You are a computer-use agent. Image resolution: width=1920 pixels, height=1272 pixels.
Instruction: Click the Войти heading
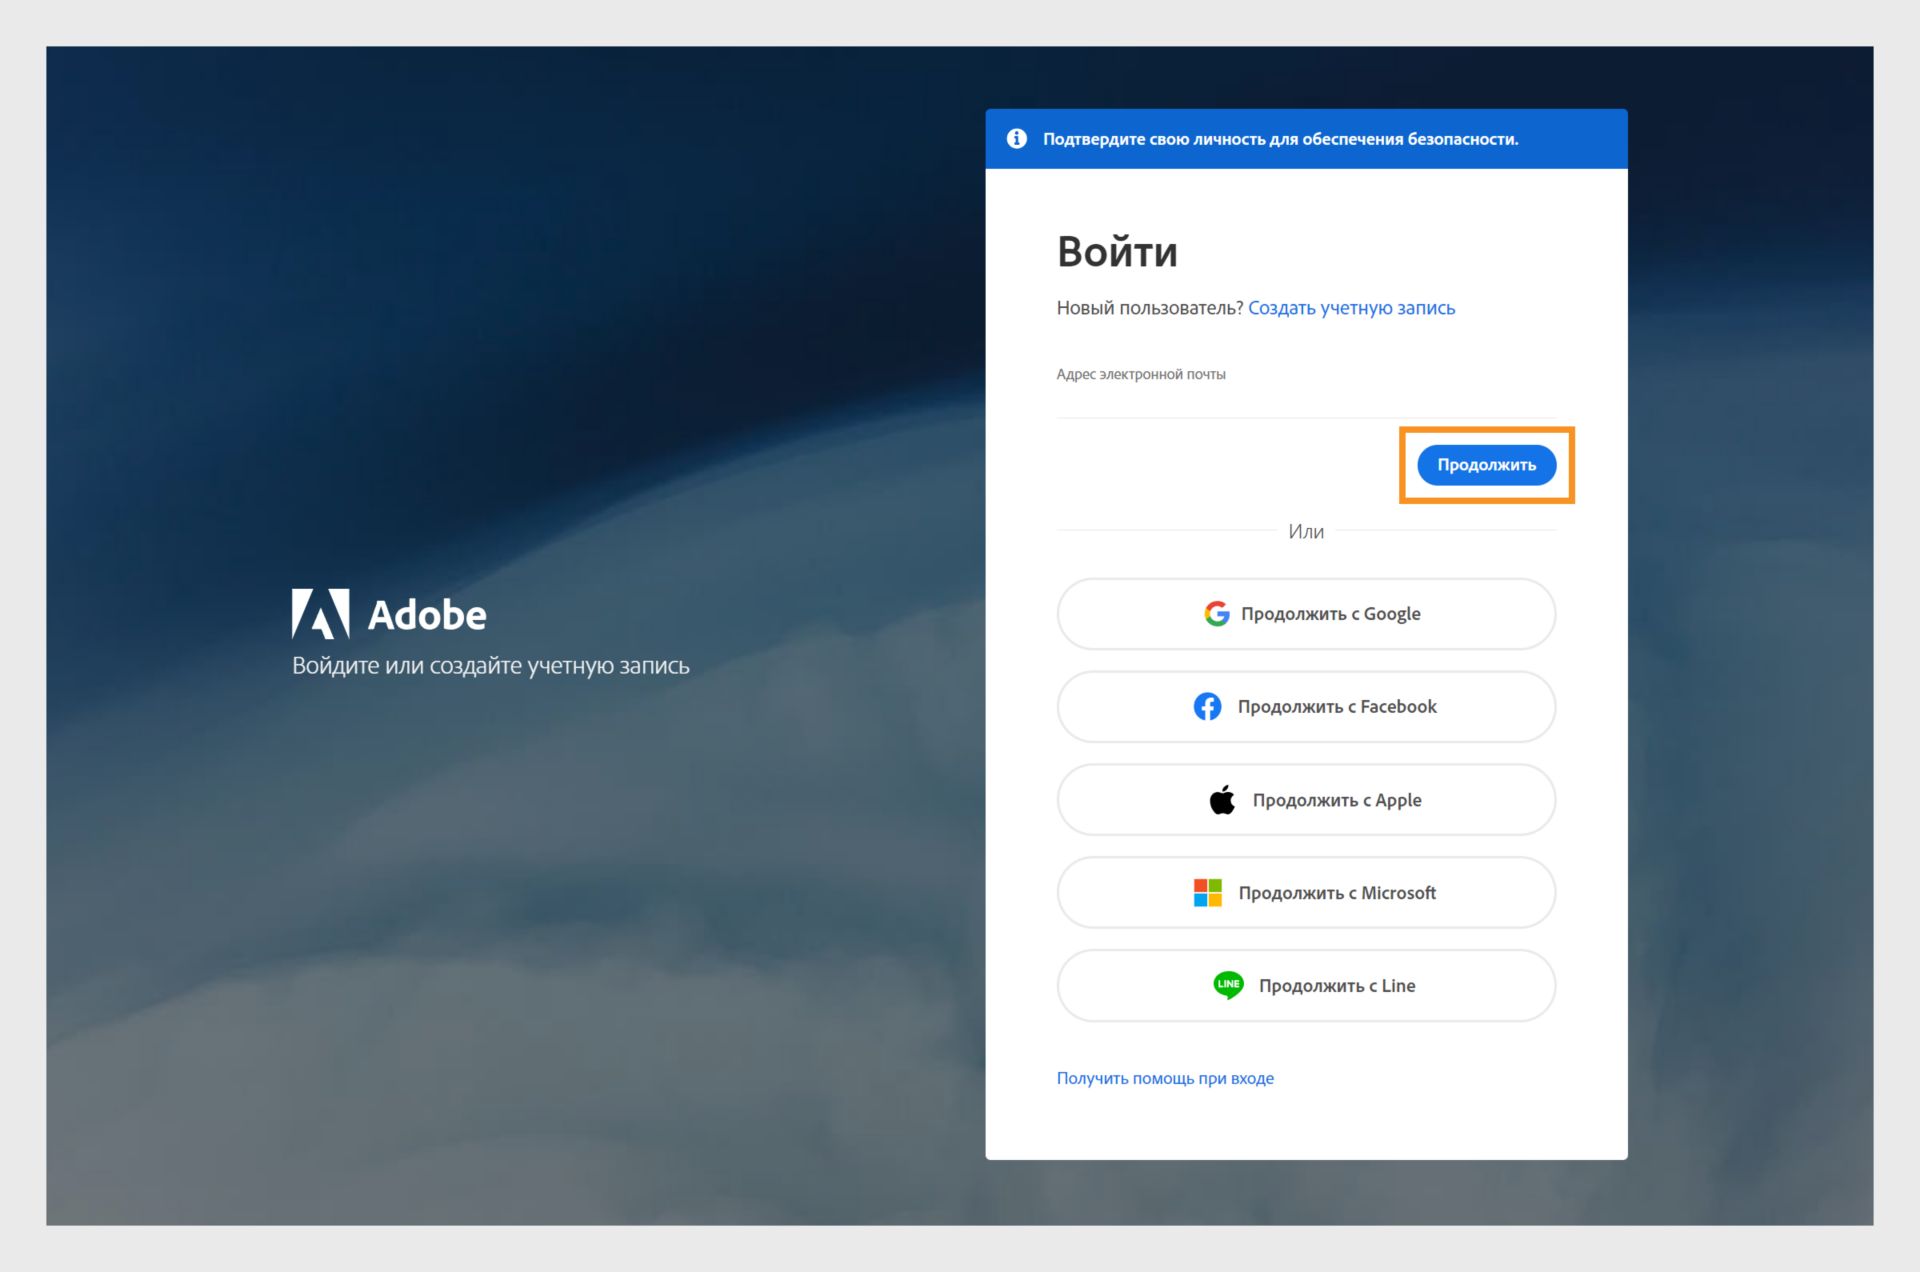click(x=1117, y=252)
